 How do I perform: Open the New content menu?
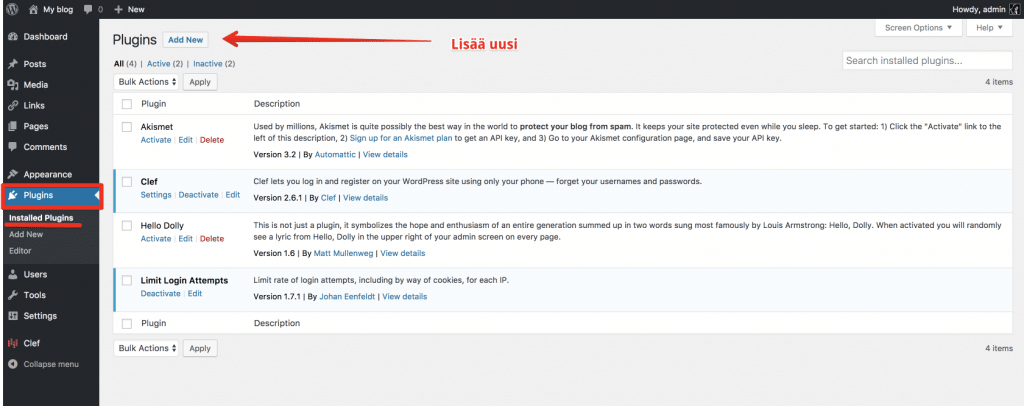pos(129,10)
